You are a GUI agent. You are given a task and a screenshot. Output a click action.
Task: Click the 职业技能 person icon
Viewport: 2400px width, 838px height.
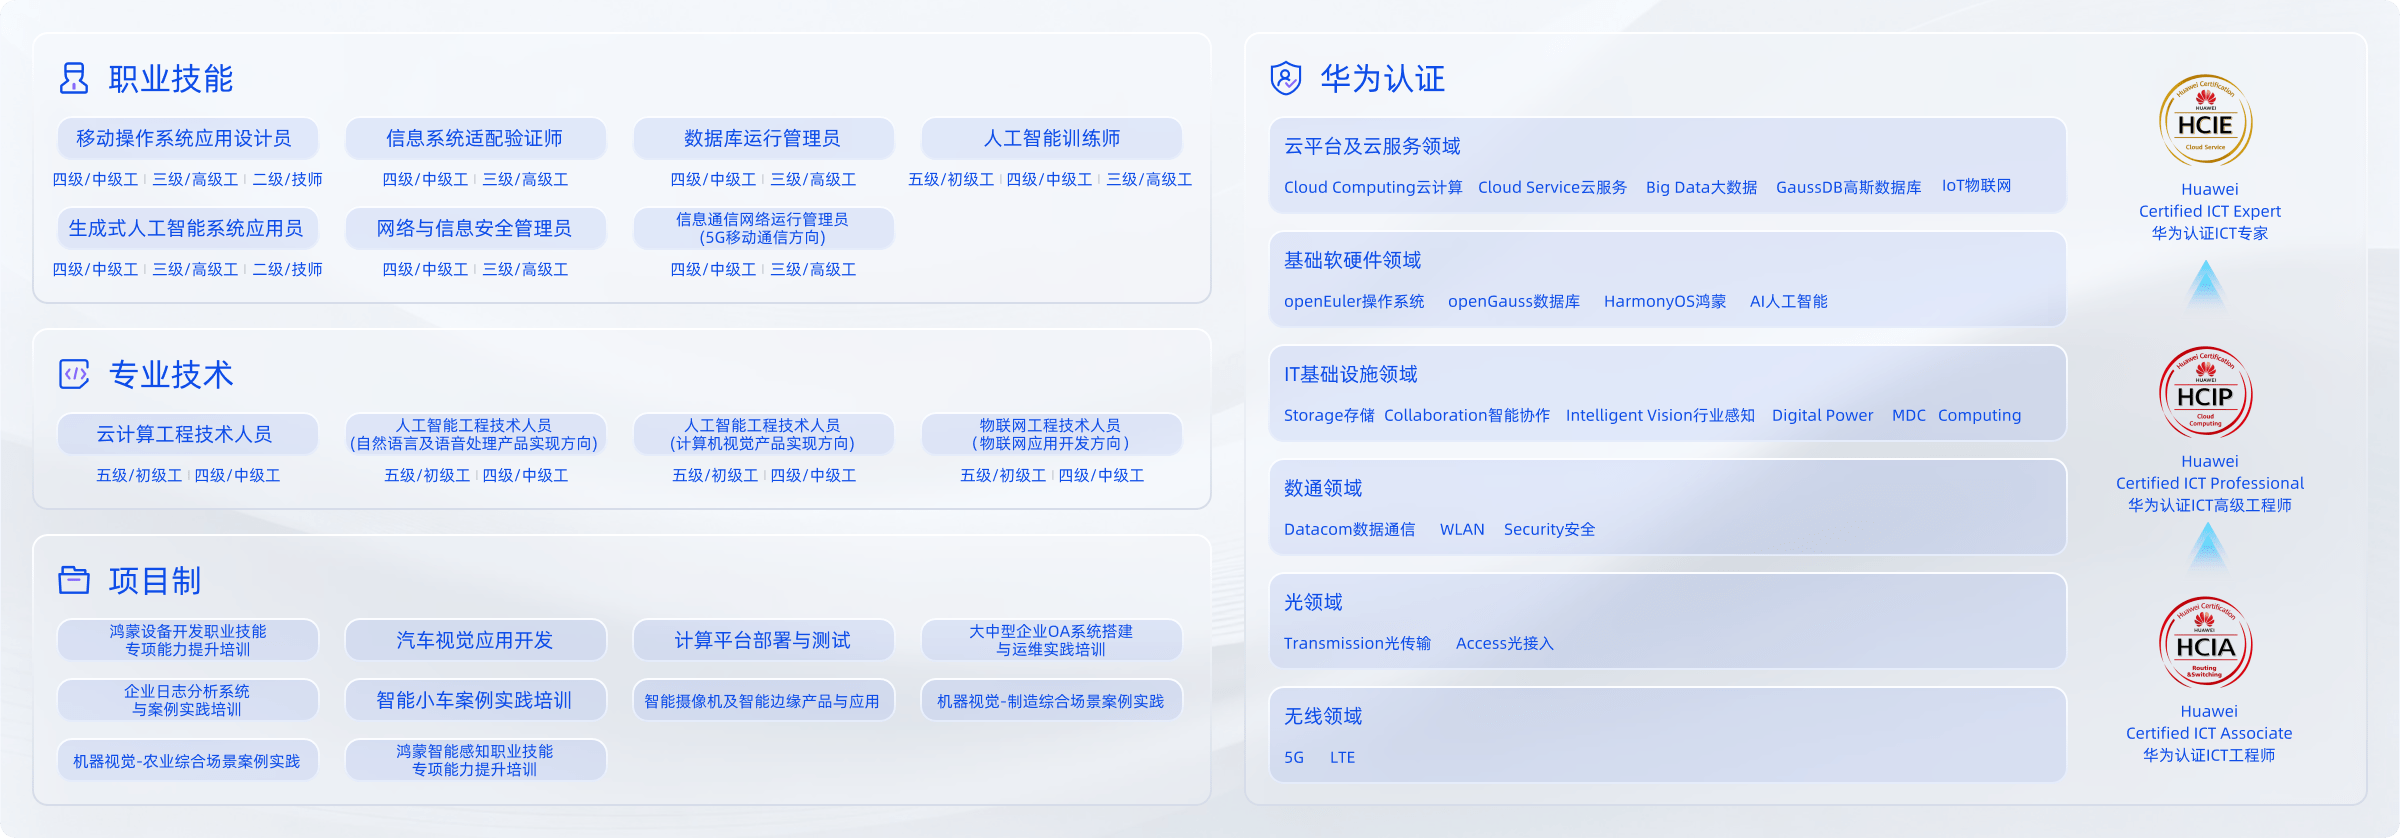pyautogui.click(x=74, y=78)
